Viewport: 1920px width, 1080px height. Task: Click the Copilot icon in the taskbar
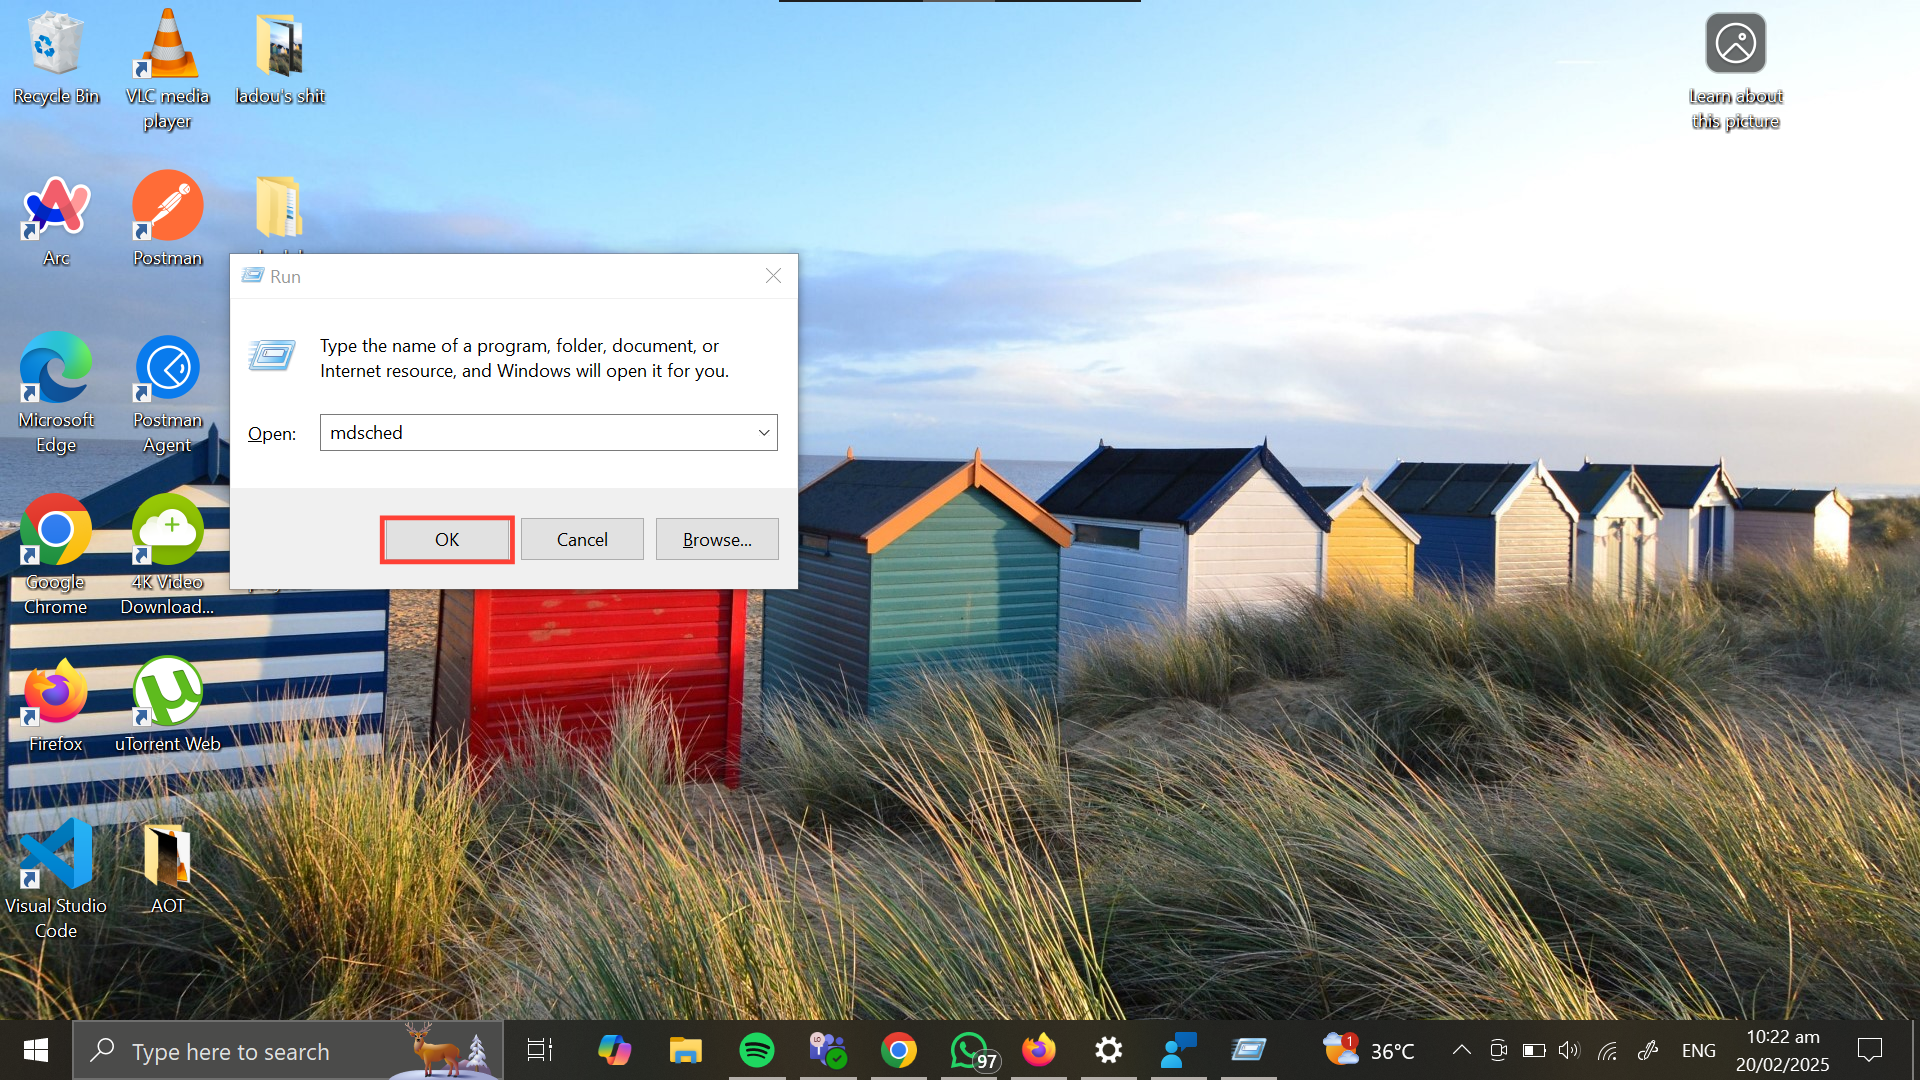tap(614, 1050)
